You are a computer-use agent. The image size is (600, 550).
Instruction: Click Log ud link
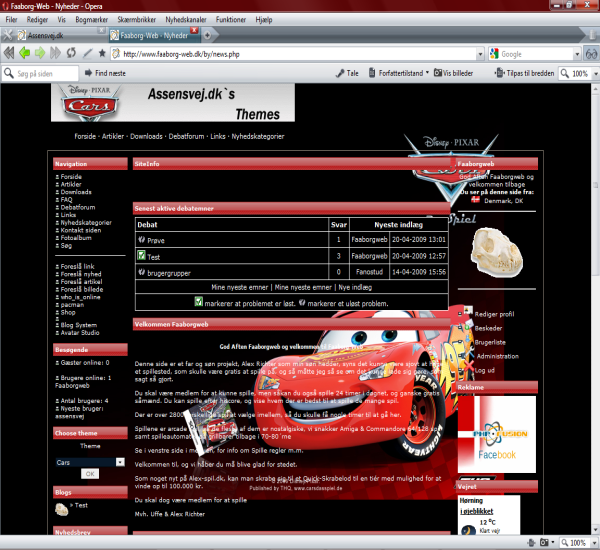click(484, 370)
